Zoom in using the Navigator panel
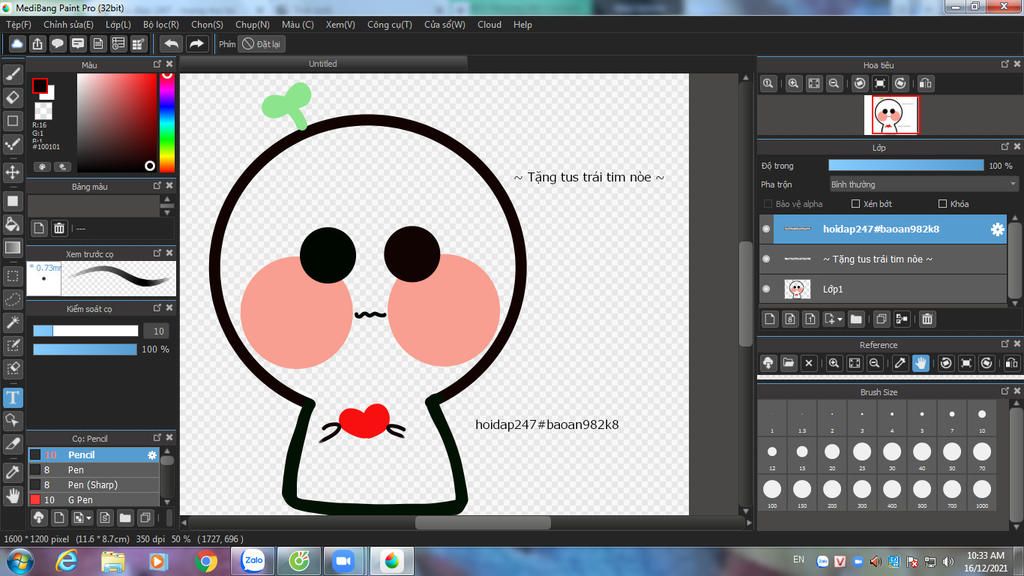The image size is (1024, 576). tap(793, 84)
